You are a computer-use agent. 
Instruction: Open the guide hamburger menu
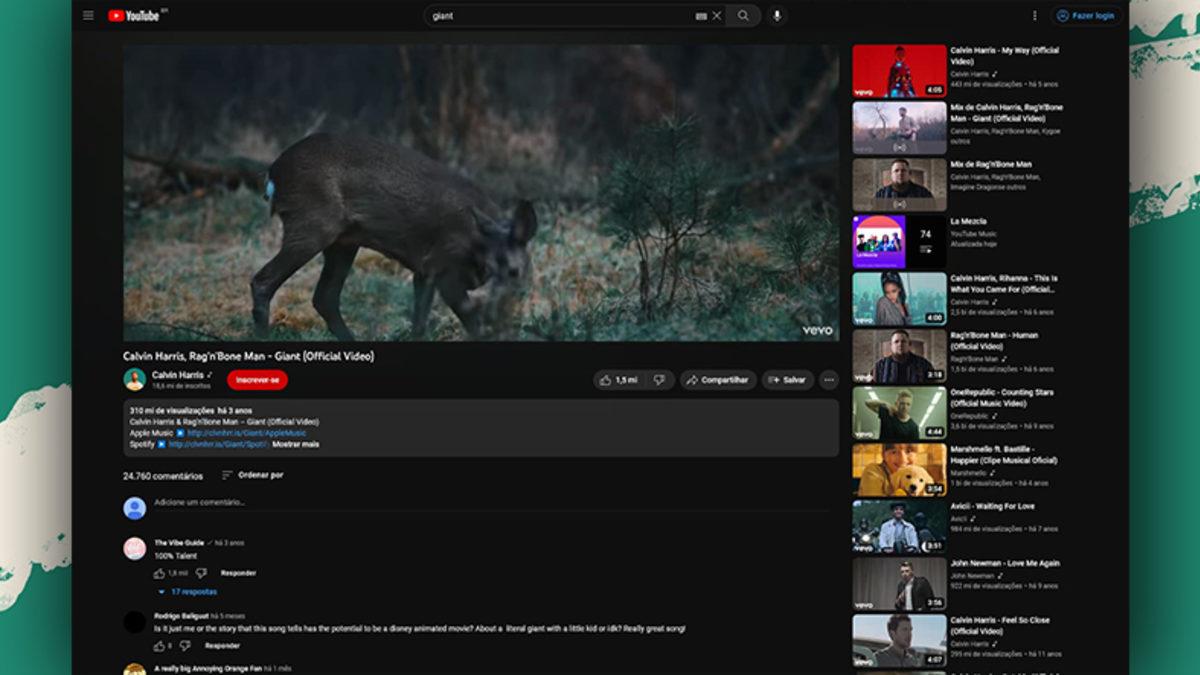(x=88, y=15)
